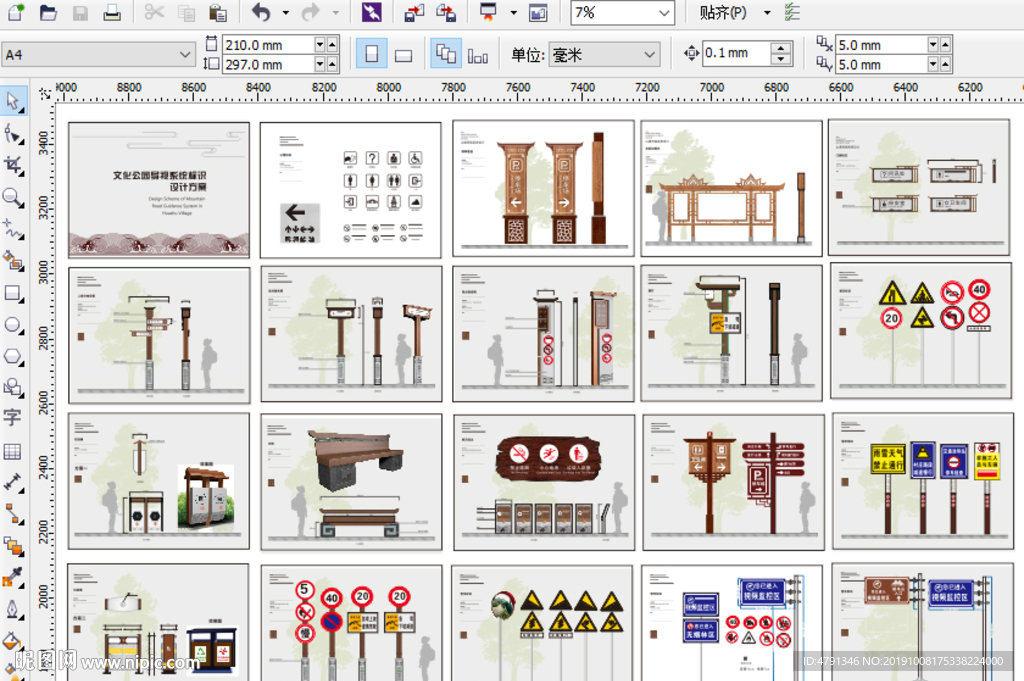Viewport: 1024px width, 681px height.
Task: Click the vertical duplicate distance 5.0 mm field
Action: [882, 65]
